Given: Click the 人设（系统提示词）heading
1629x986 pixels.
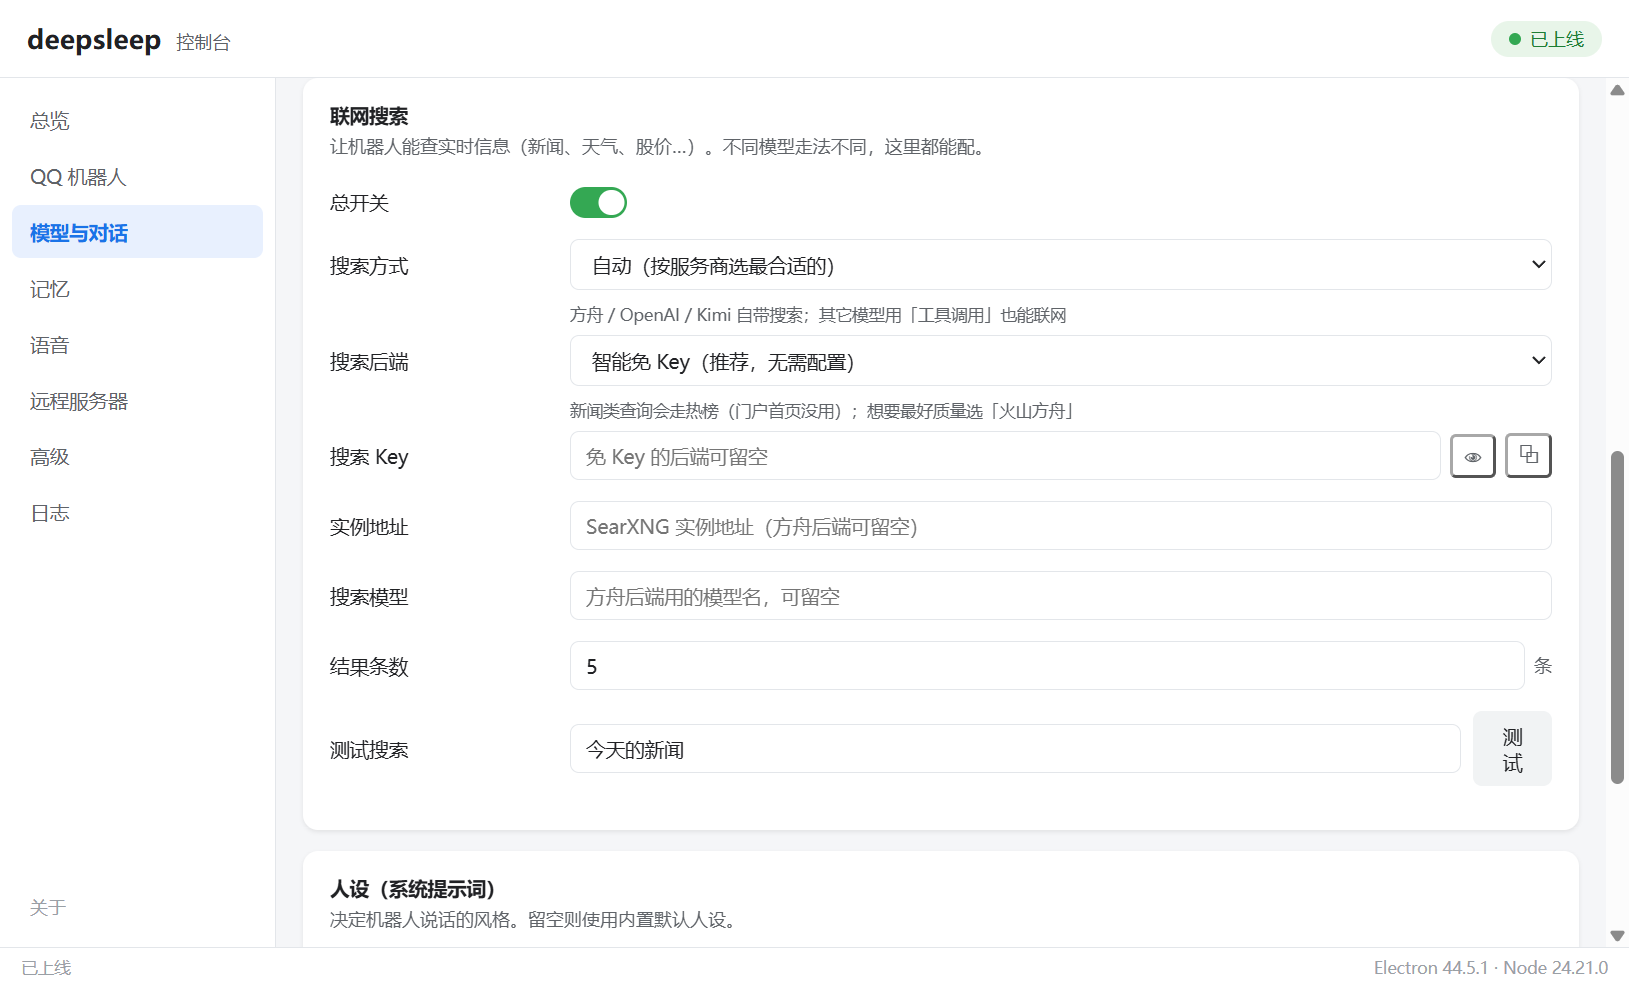Looking at the screenshot, I should point(413,889).
